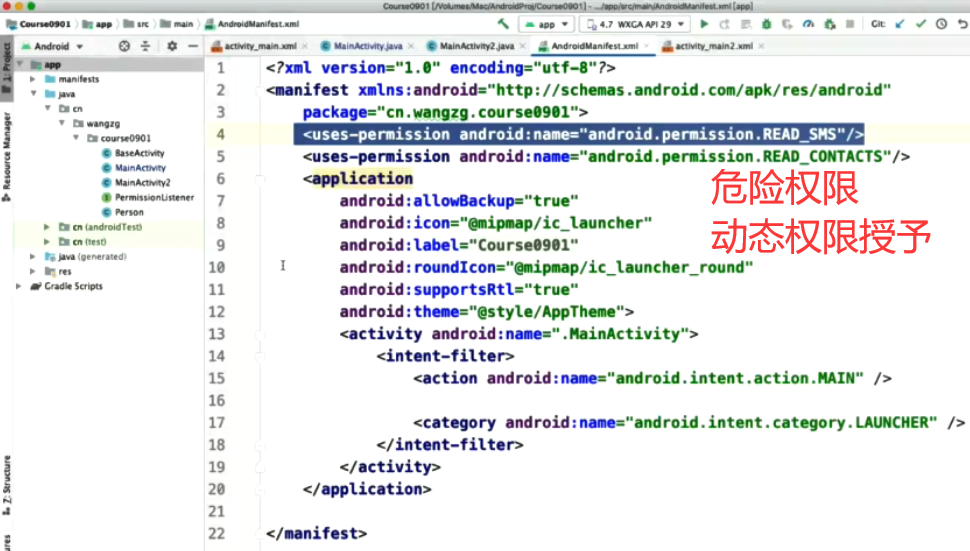The image size is (970, 551).
Task: Click the android:theme attribute line
Action: tap(486, 312)
